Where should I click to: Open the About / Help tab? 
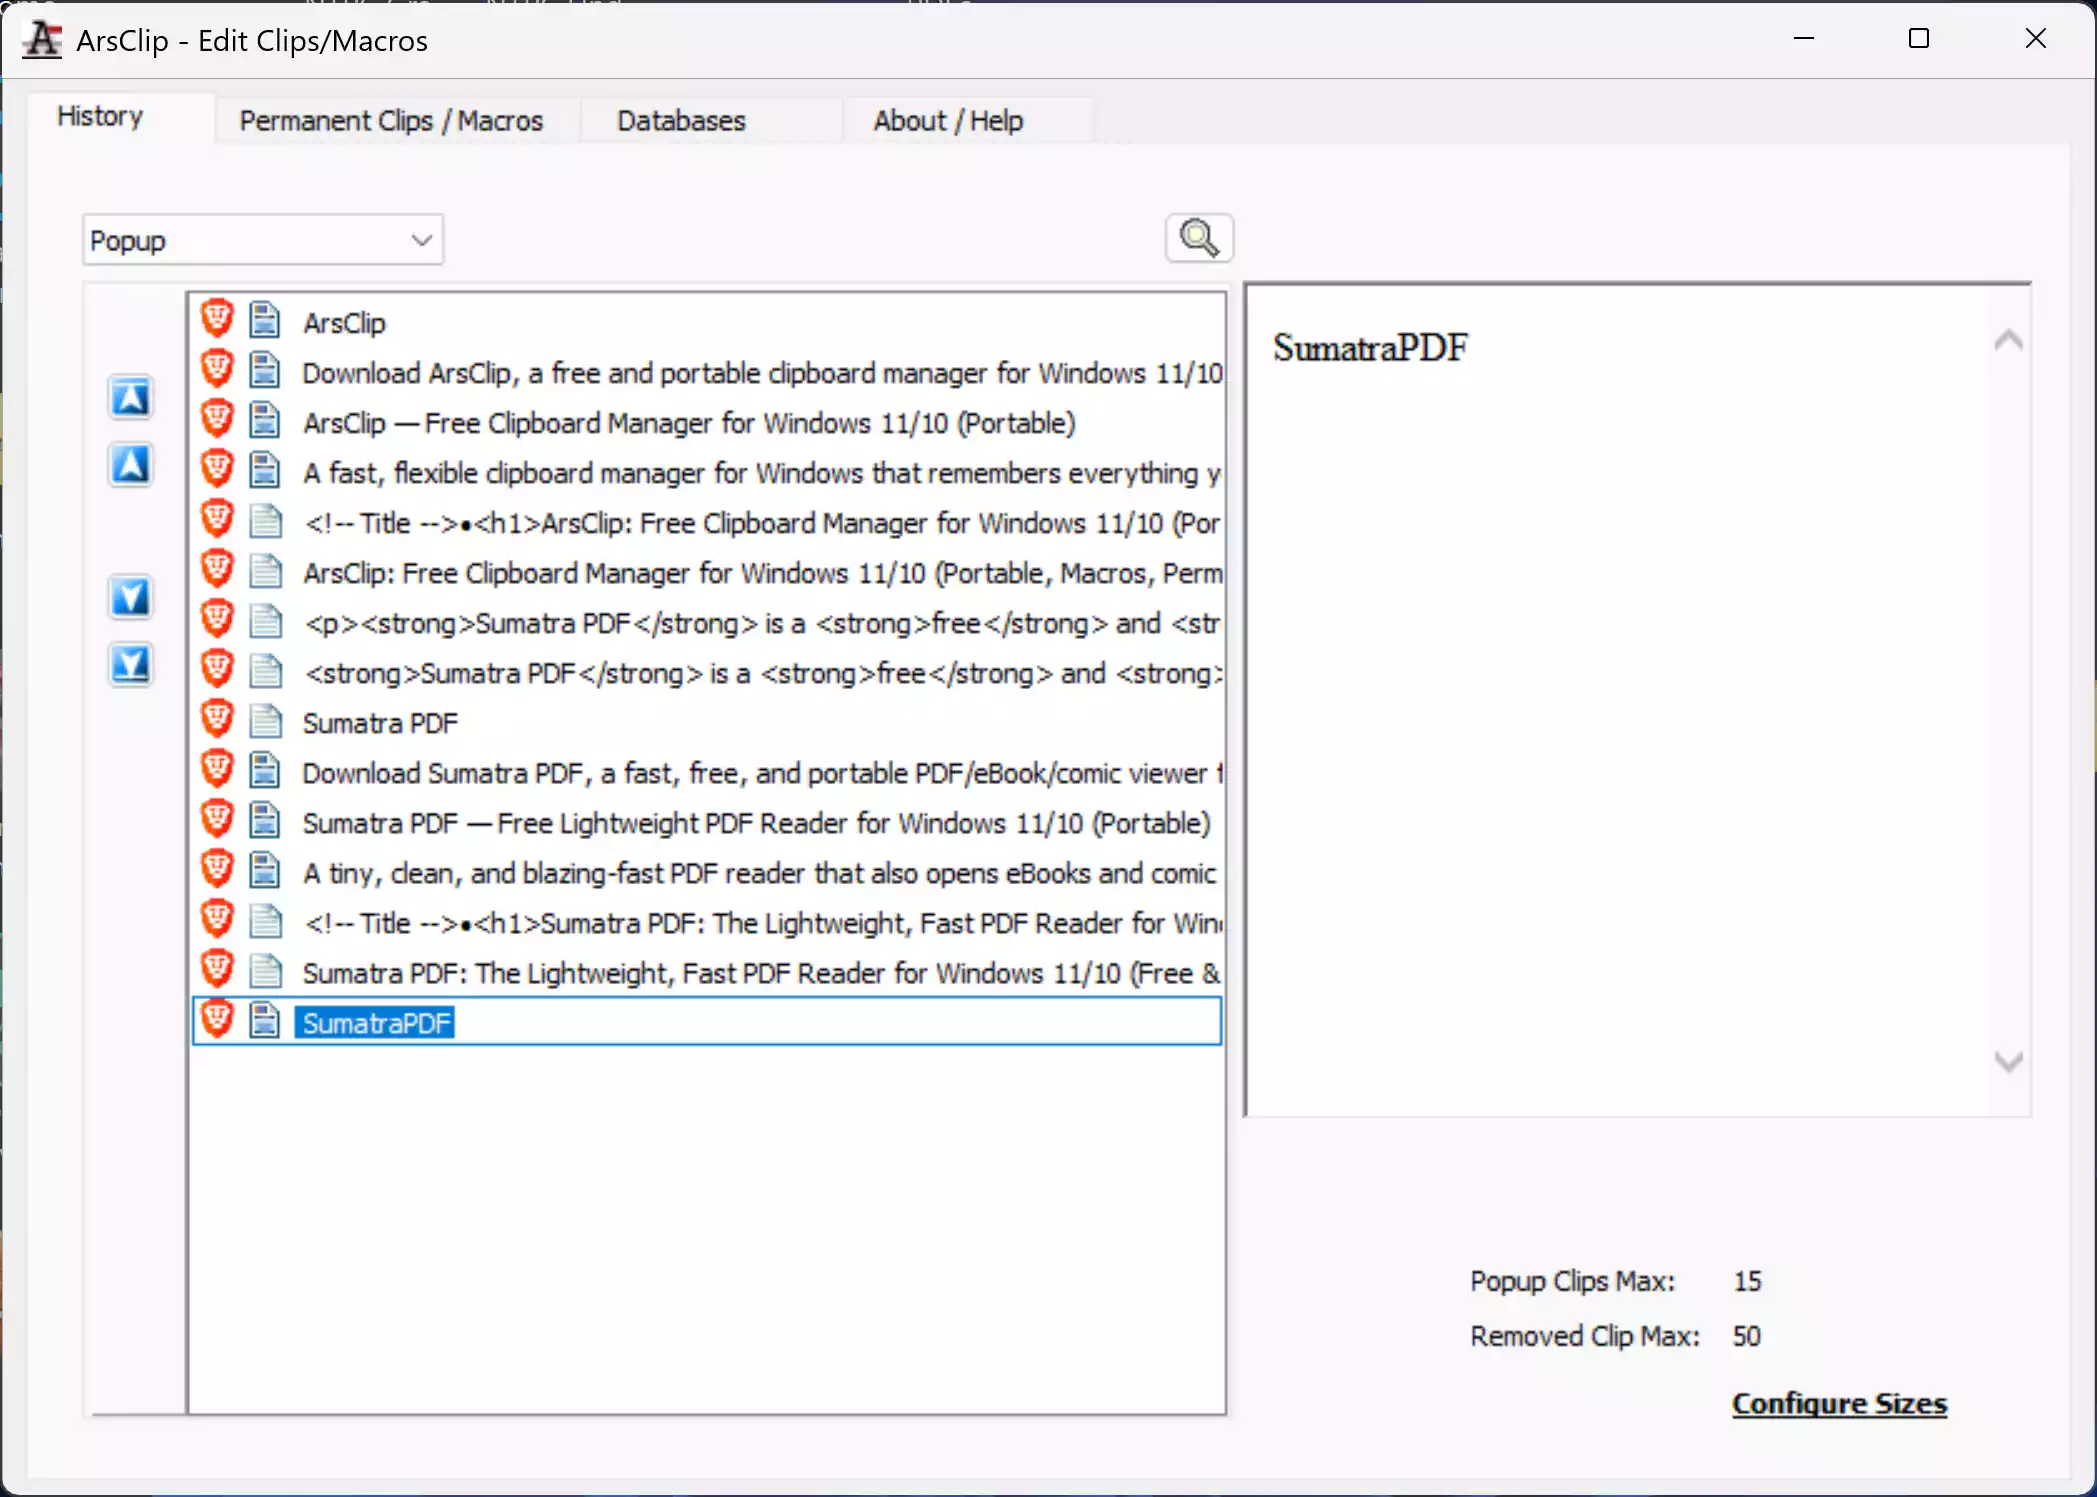click(948, 119)
